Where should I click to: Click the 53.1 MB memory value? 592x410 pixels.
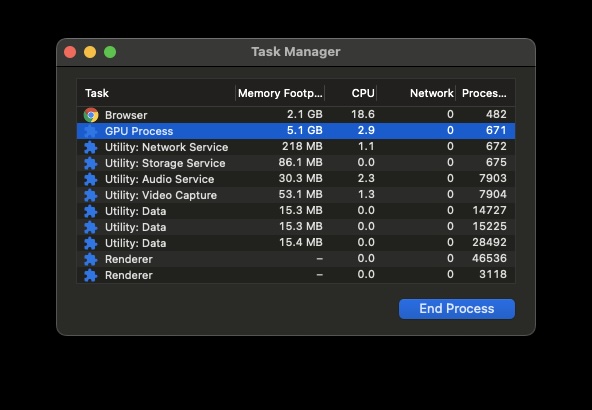pos(301,194)
